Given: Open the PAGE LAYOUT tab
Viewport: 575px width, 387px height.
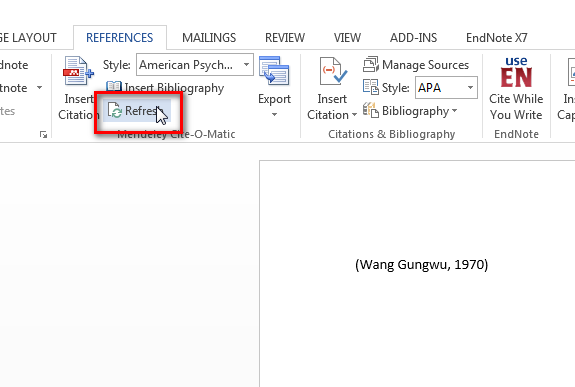Looking at the screenshot, I should [x=28, y=38].
